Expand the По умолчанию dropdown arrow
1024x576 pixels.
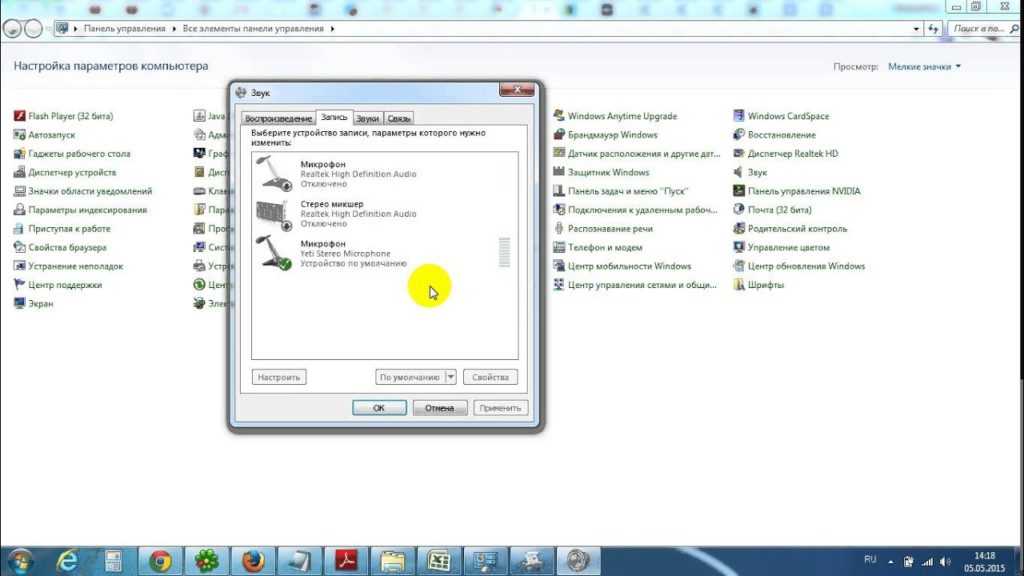(450, 377)
